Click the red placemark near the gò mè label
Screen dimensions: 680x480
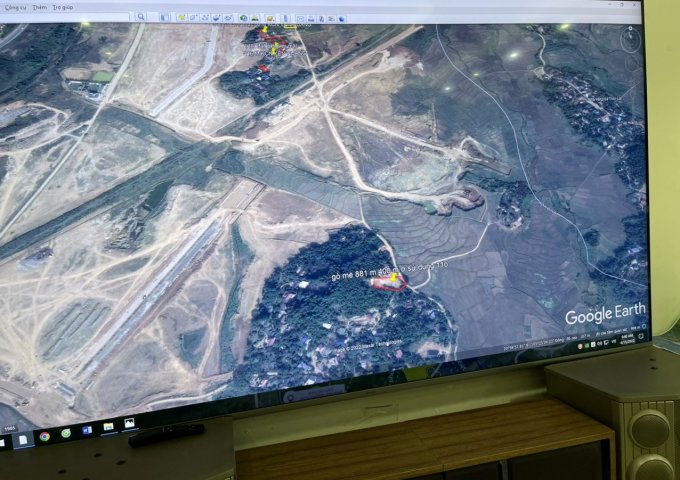(x=386, y=283)
